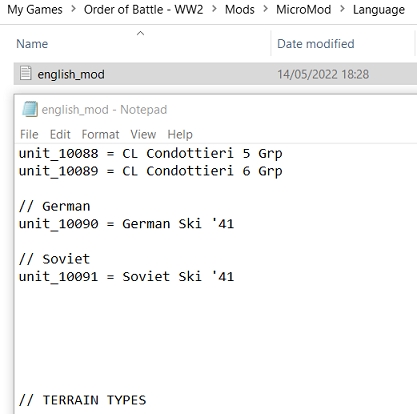Sort files by Name column header
Viewport: 417px width, 414px height.
[32, 44]
